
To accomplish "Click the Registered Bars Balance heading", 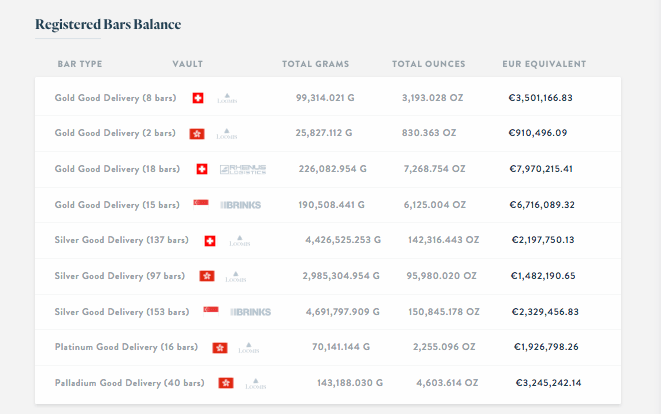I will 108,24.
